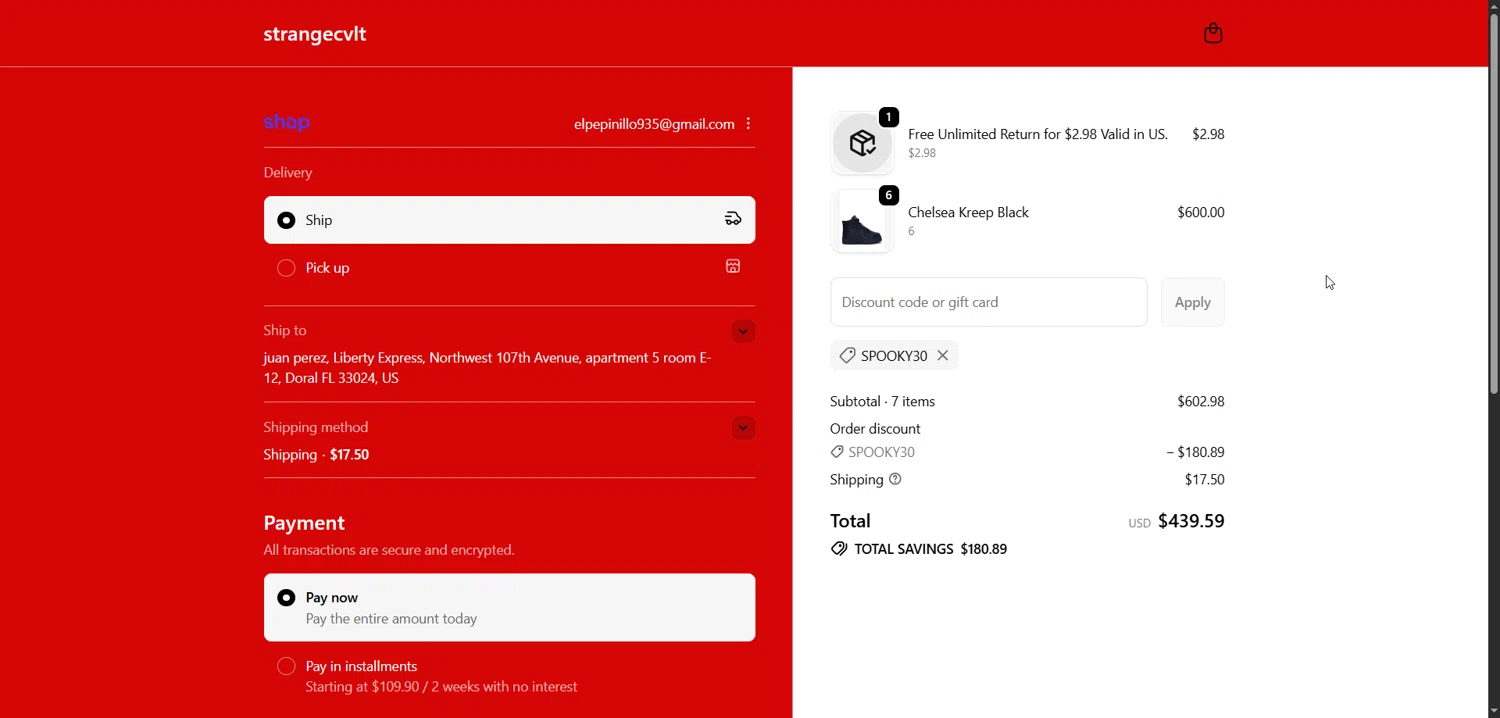Click the Discount code or gift card field

click(988, 302)
